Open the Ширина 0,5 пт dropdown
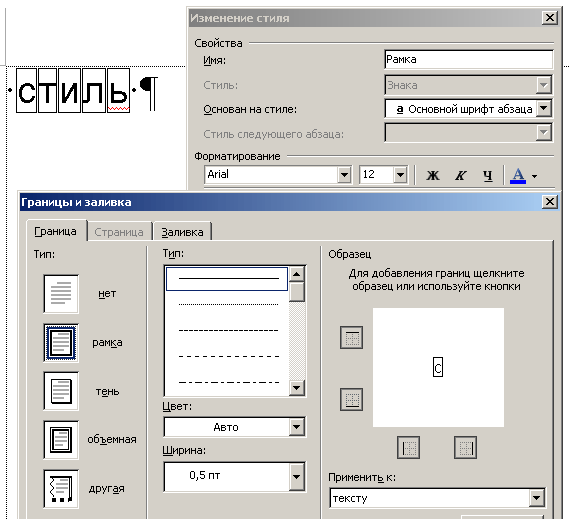570x519 pixels. tap(297, 476)
